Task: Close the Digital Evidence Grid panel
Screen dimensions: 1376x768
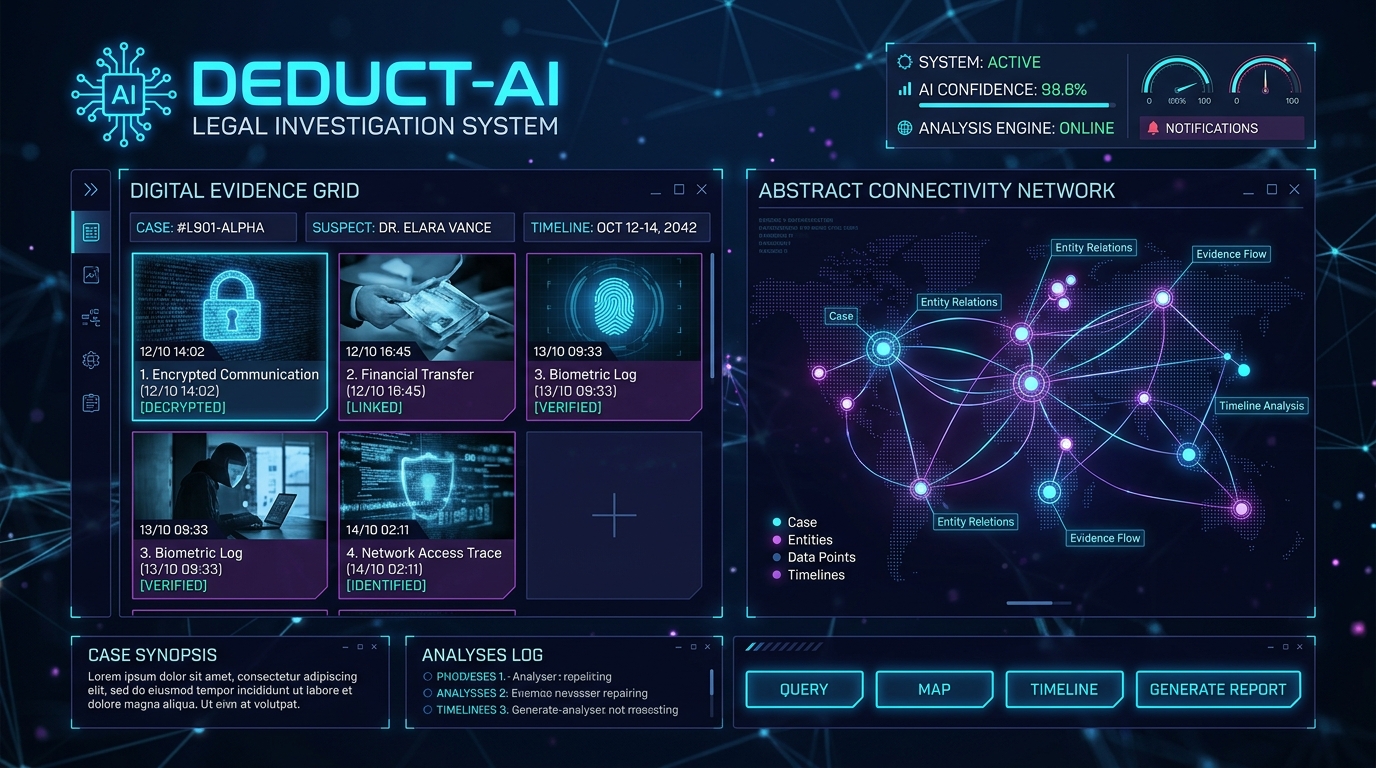Action: click(x=701, y=190)
